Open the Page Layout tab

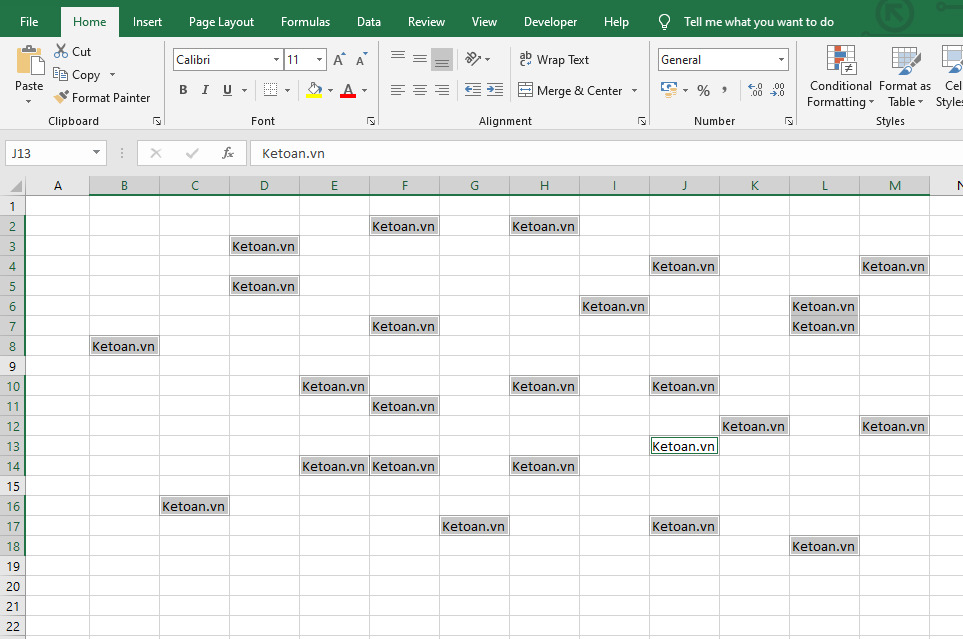(x=221, y=22)
